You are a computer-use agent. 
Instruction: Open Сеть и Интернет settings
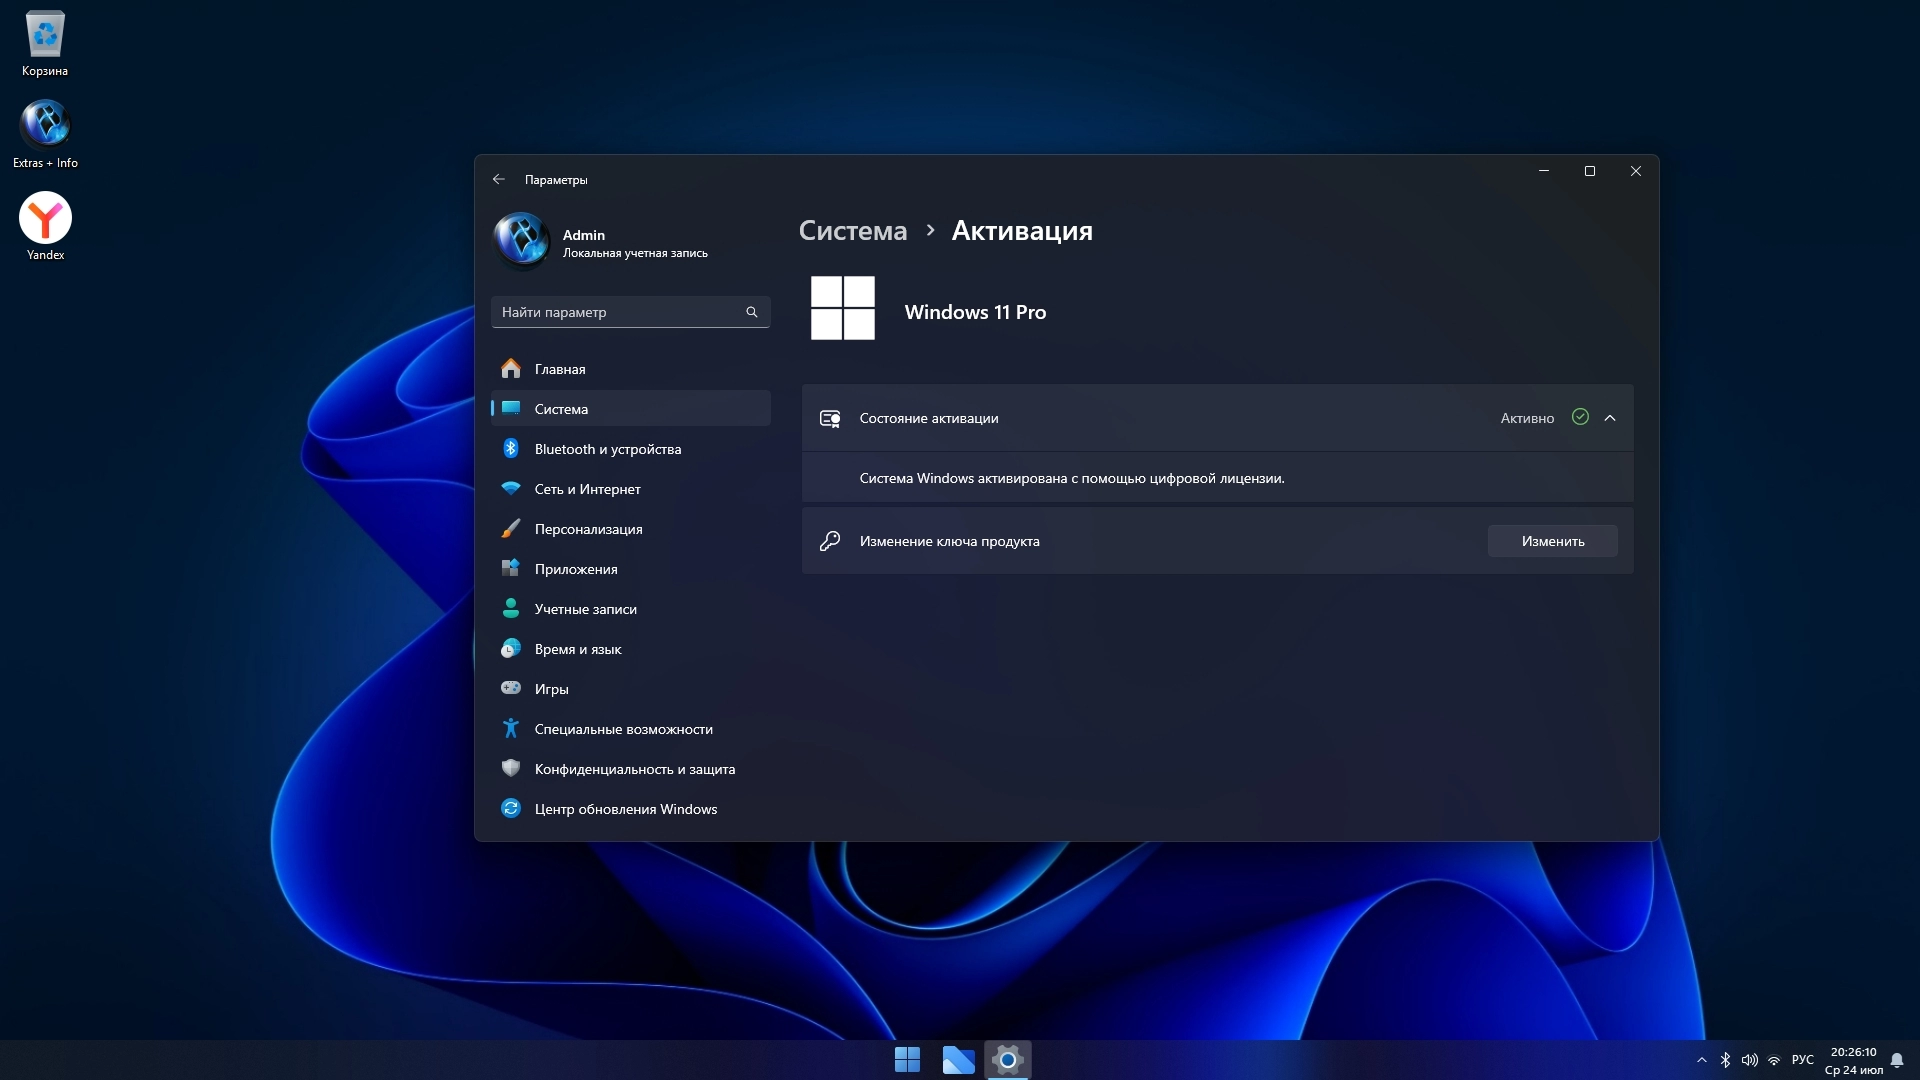(587, 489)
